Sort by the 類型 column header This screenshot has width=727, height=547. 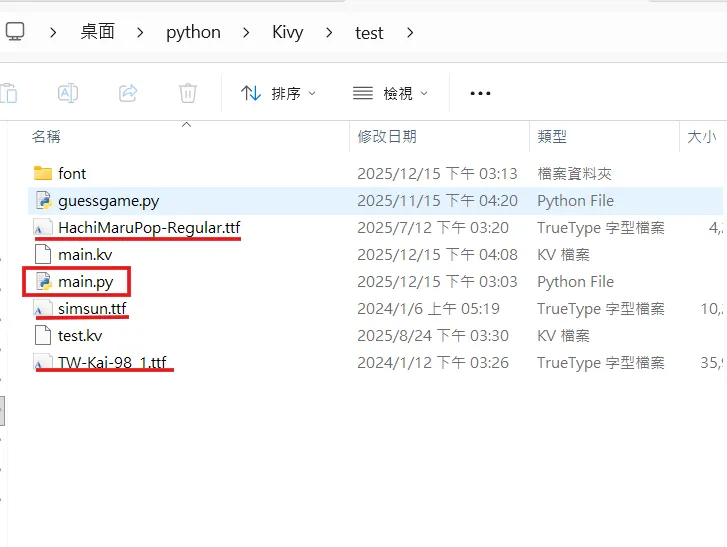[x=552, y=137]
